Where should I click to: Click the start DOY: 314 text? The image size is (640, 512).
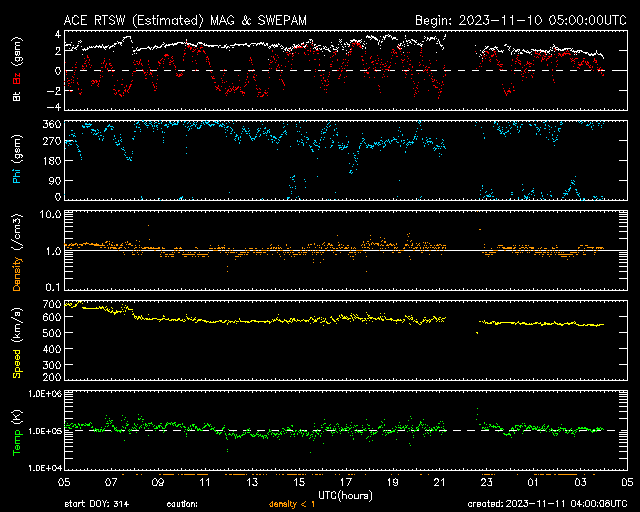tap(98, 503)
